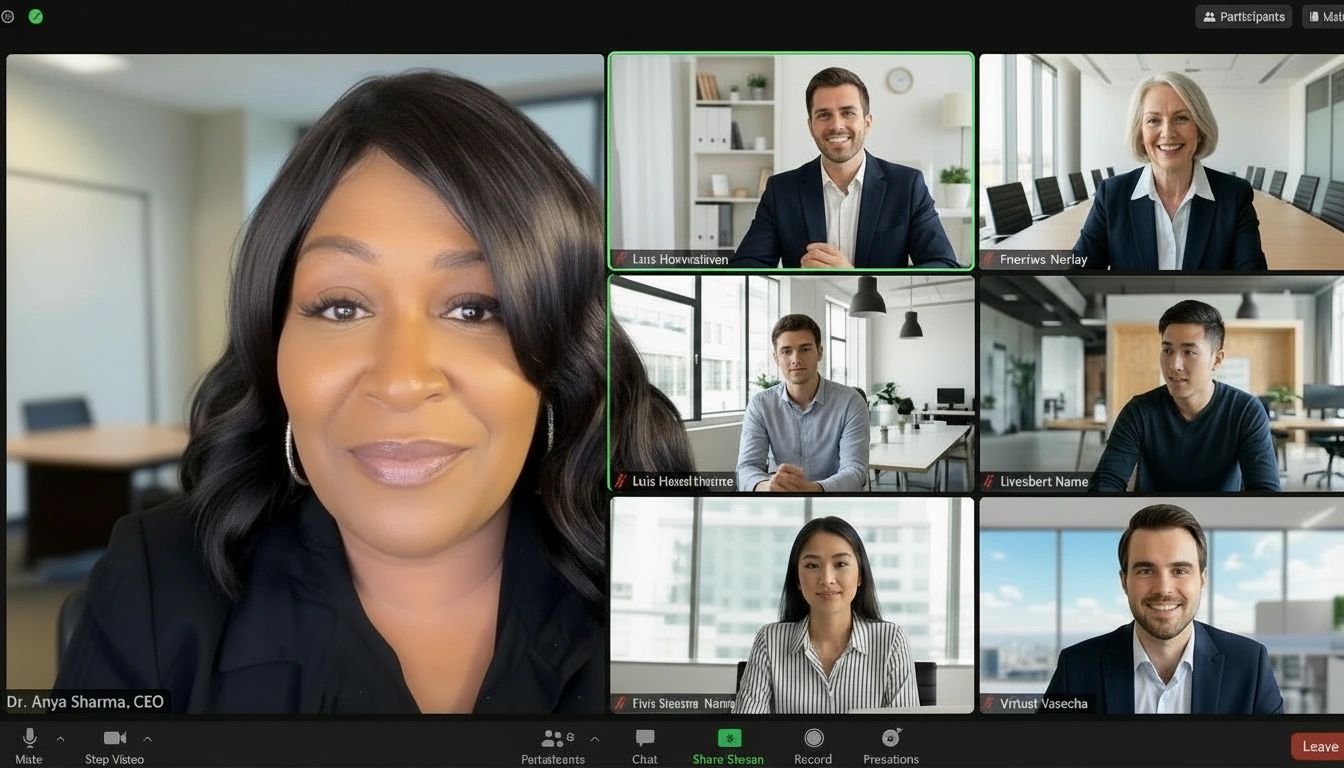1344x768 pixels.
Task: Open video settings chevron next to camera
Action: (x=148, y=739)
